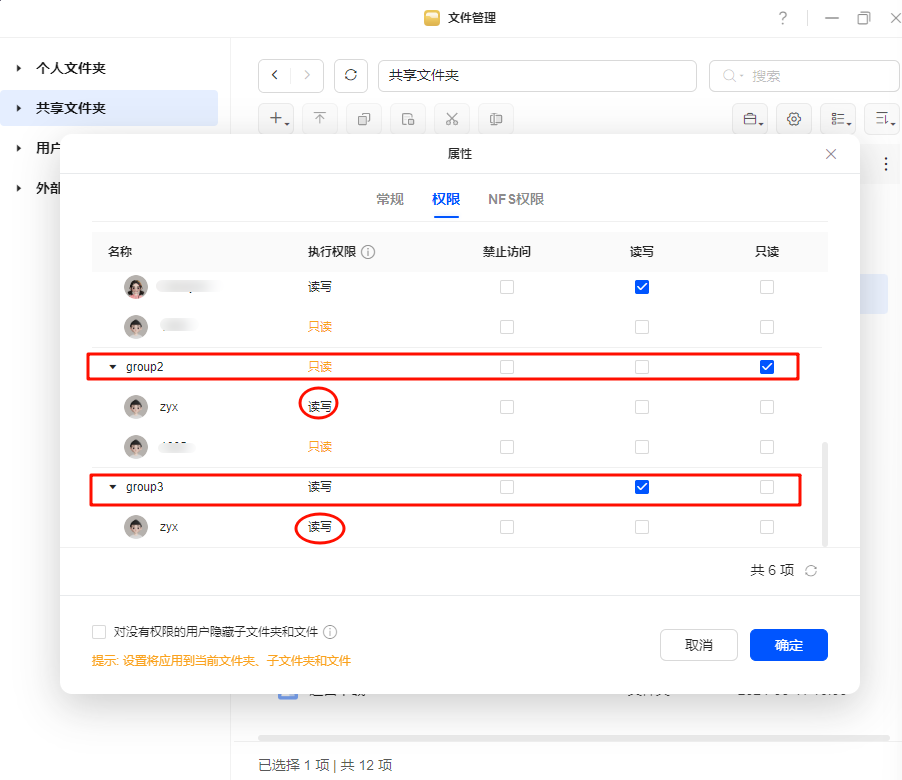Click the refresh folder icon
Viewport: 902px width, 780px height.
350,76
